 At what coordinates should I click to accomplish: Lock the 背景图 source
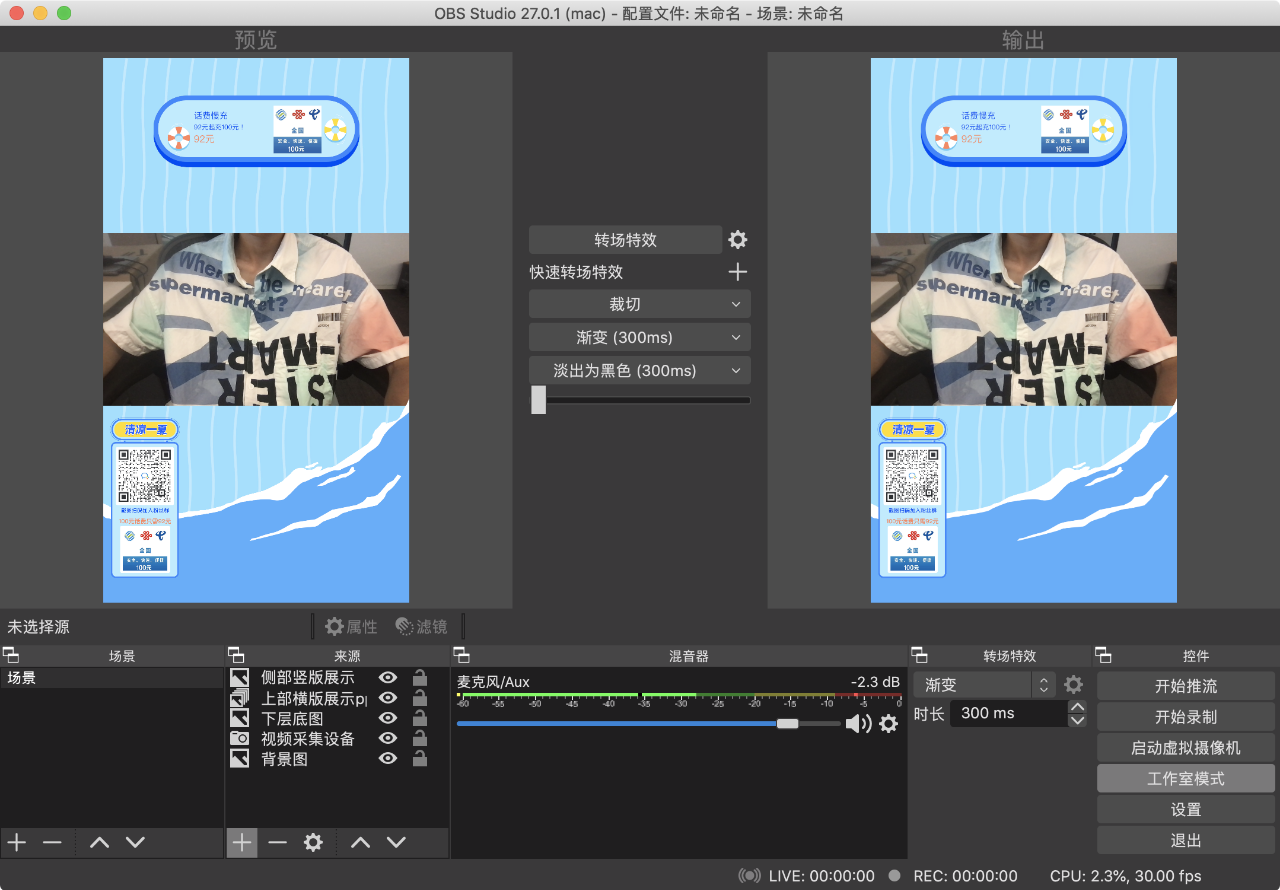pos(420,759)
